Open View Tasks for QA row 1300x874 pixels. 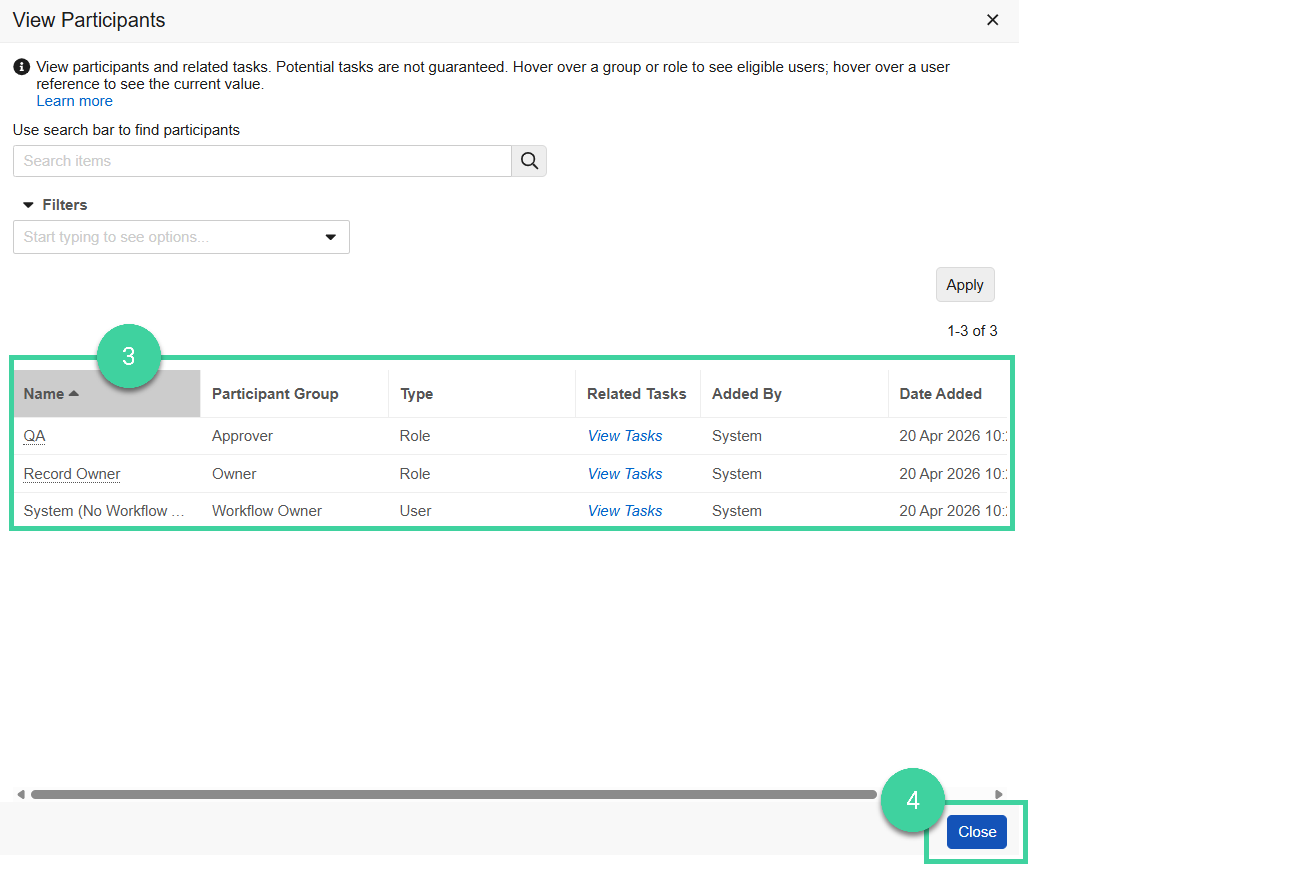click(625, 436)
